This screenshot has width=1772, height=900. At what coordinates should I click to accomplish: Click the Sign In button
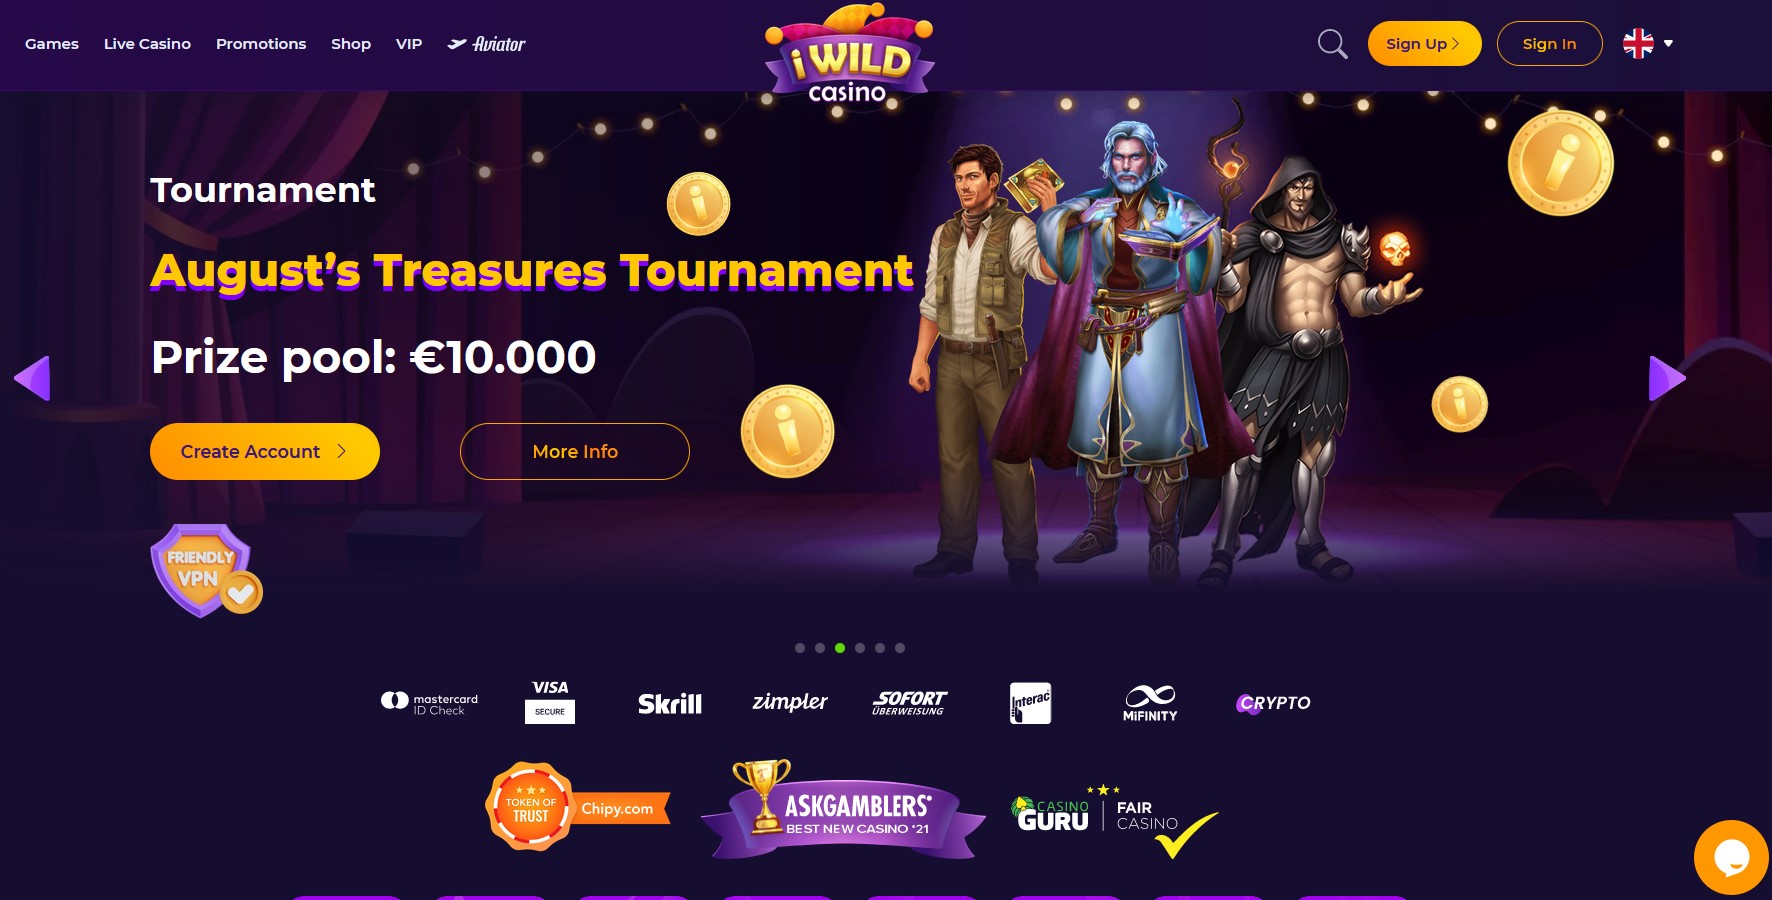click(x=1549, y=44)
